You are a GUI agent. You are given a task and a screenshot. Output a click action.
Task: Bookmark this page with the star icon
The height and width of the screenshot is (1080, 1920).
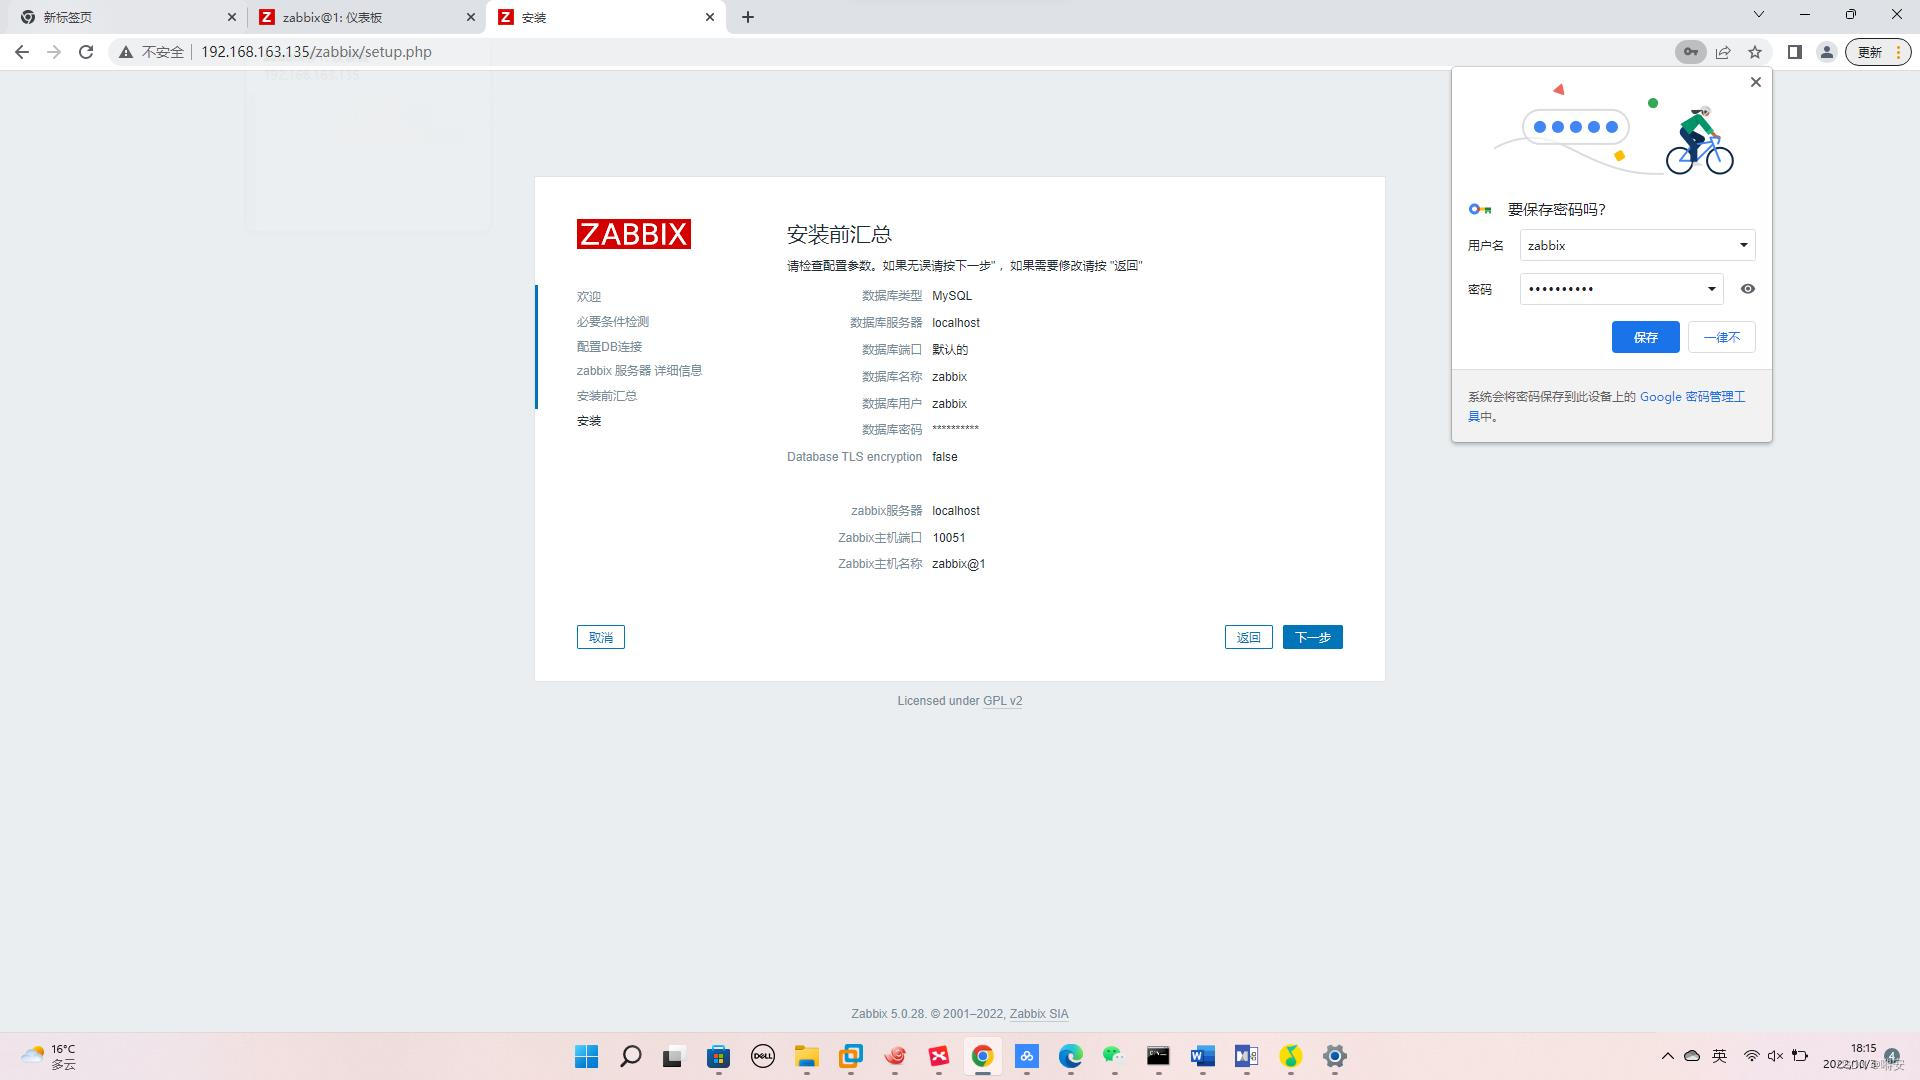pos(1755,52)
